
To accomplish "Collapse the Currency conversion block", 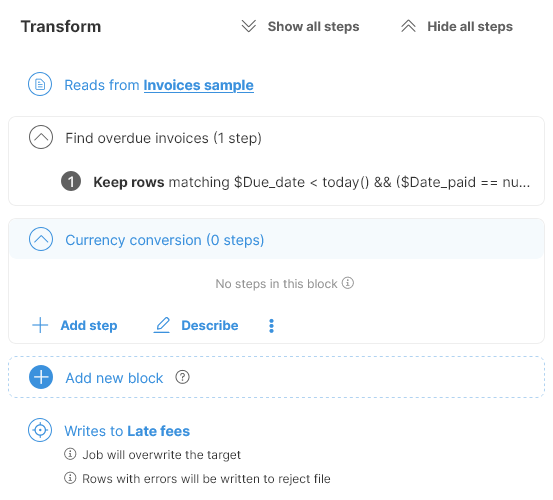I will tap(41, 239).
